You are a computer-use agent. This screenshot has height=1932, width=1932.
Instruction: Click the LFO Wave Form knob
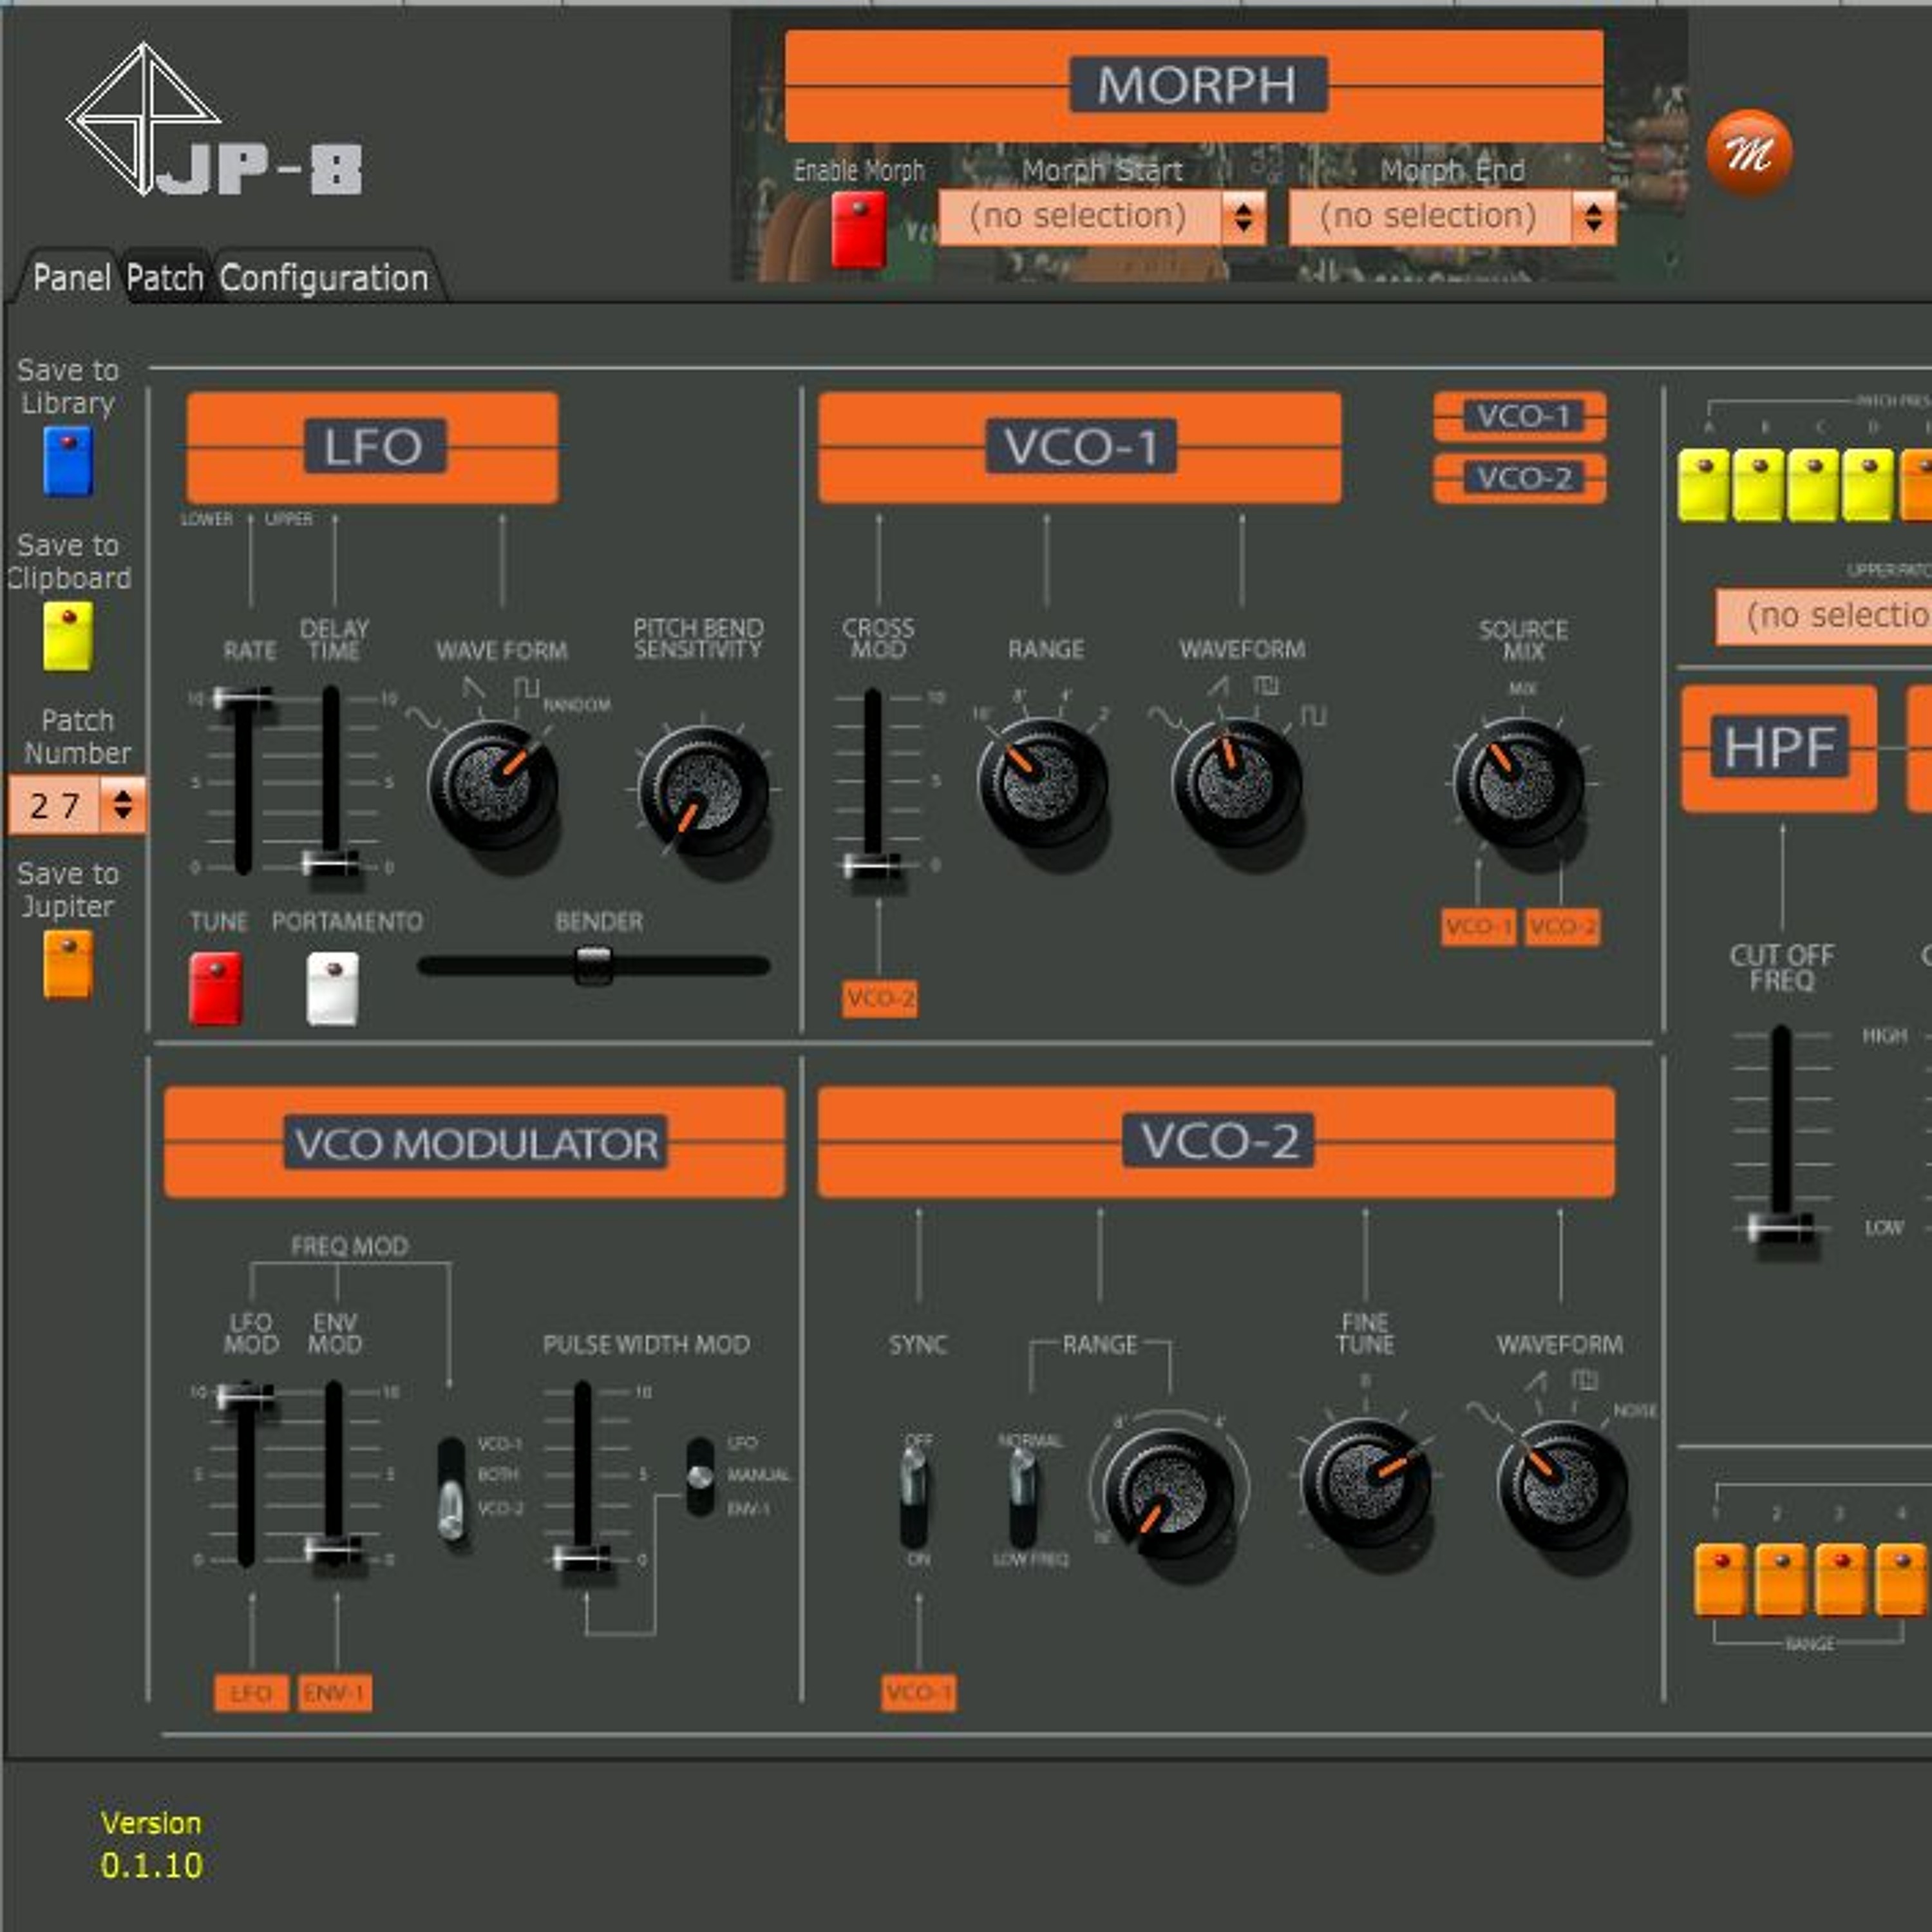[x=493, y=786]
